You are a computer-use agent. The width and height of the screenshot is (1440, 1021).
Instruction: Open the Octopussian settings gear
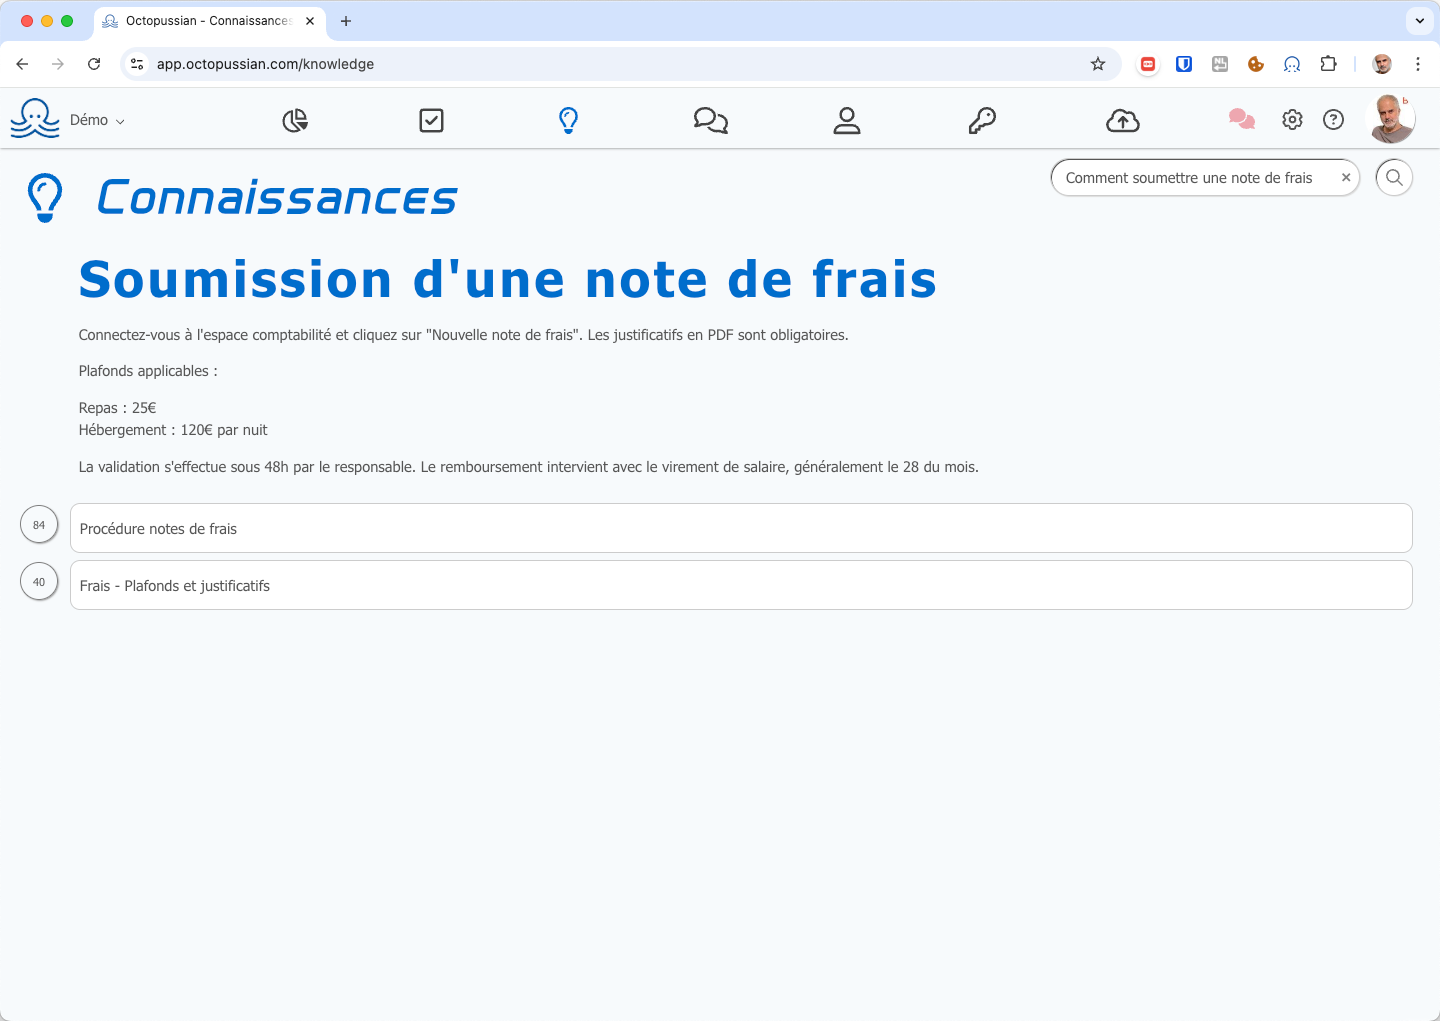[x=1292, y=119]
